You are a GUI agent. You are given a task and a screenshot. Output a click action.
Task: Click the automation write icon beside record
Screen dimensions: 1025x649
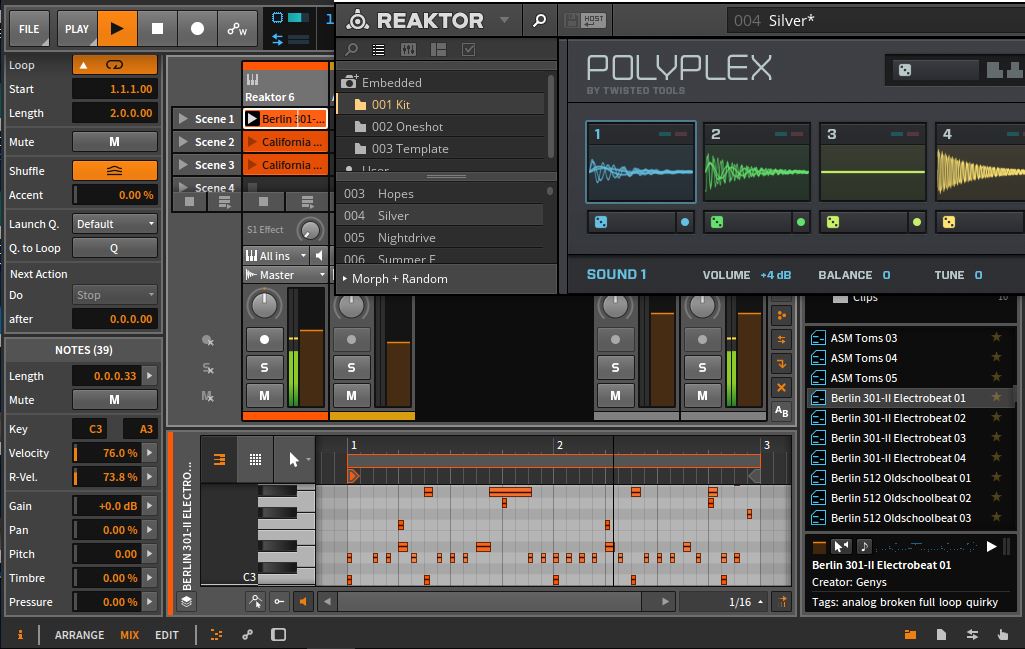tap(237, 29)
